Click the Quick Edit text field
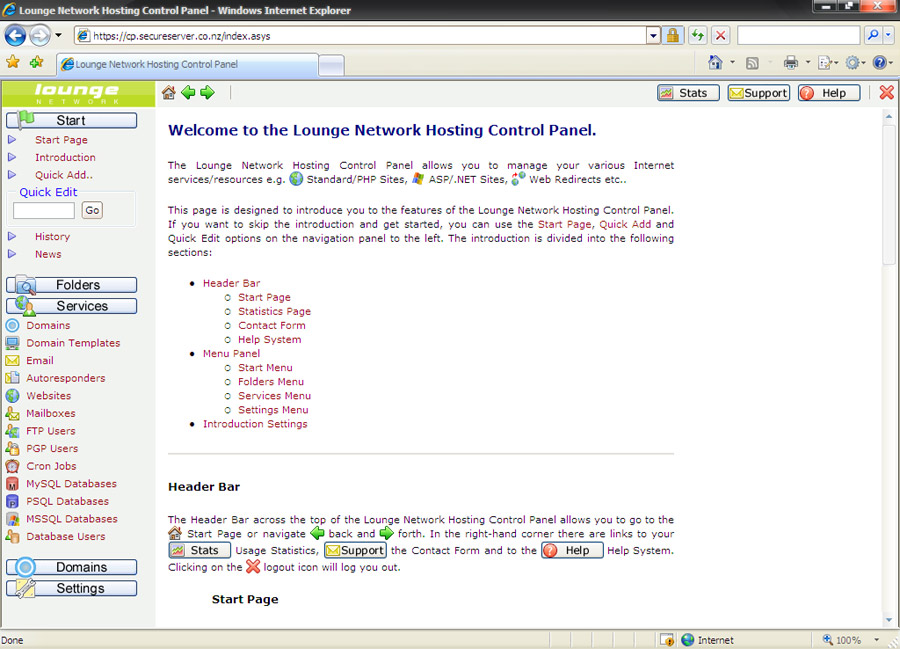 [44, 210]
